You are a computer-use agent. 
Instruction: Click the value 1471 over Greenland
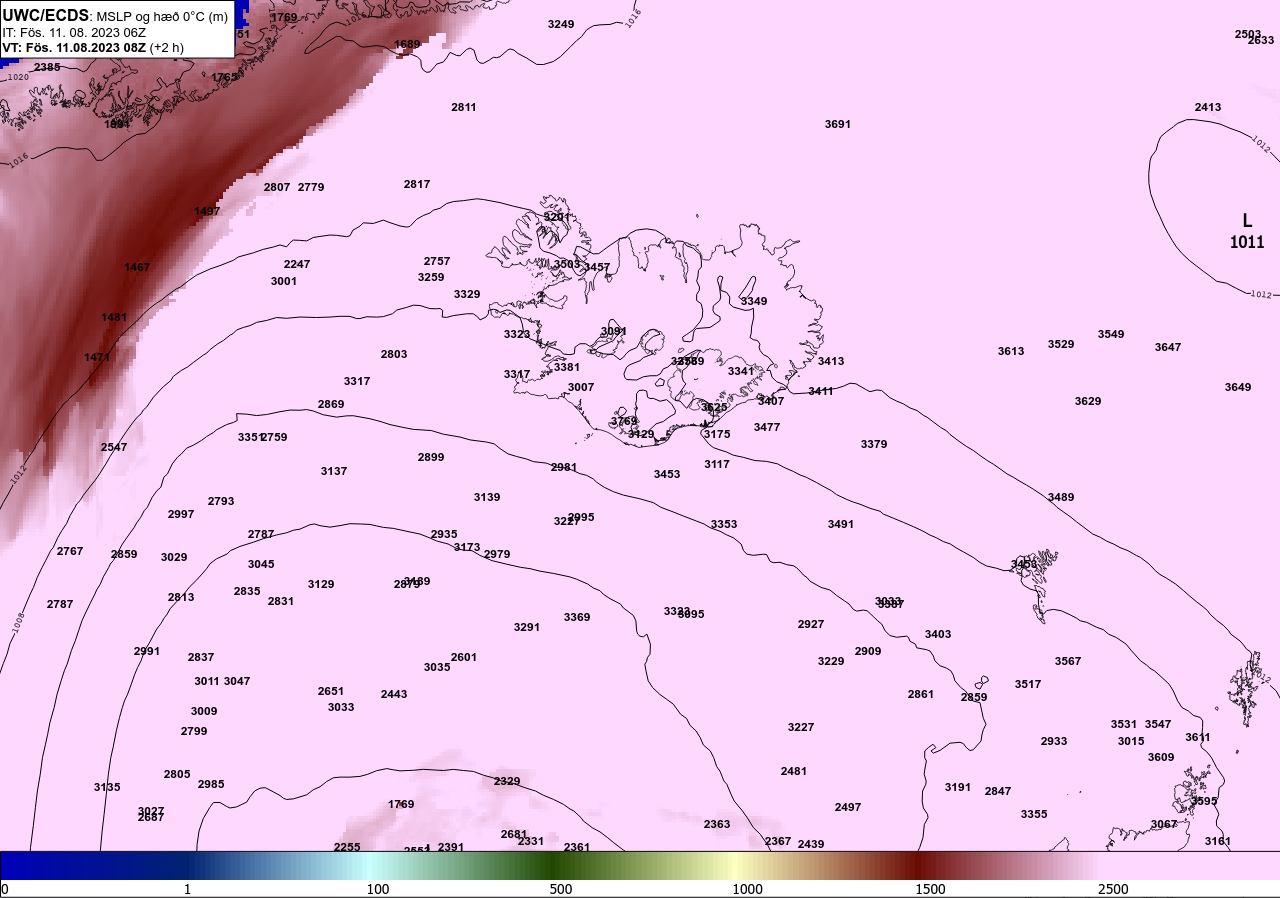click(97, 357)
